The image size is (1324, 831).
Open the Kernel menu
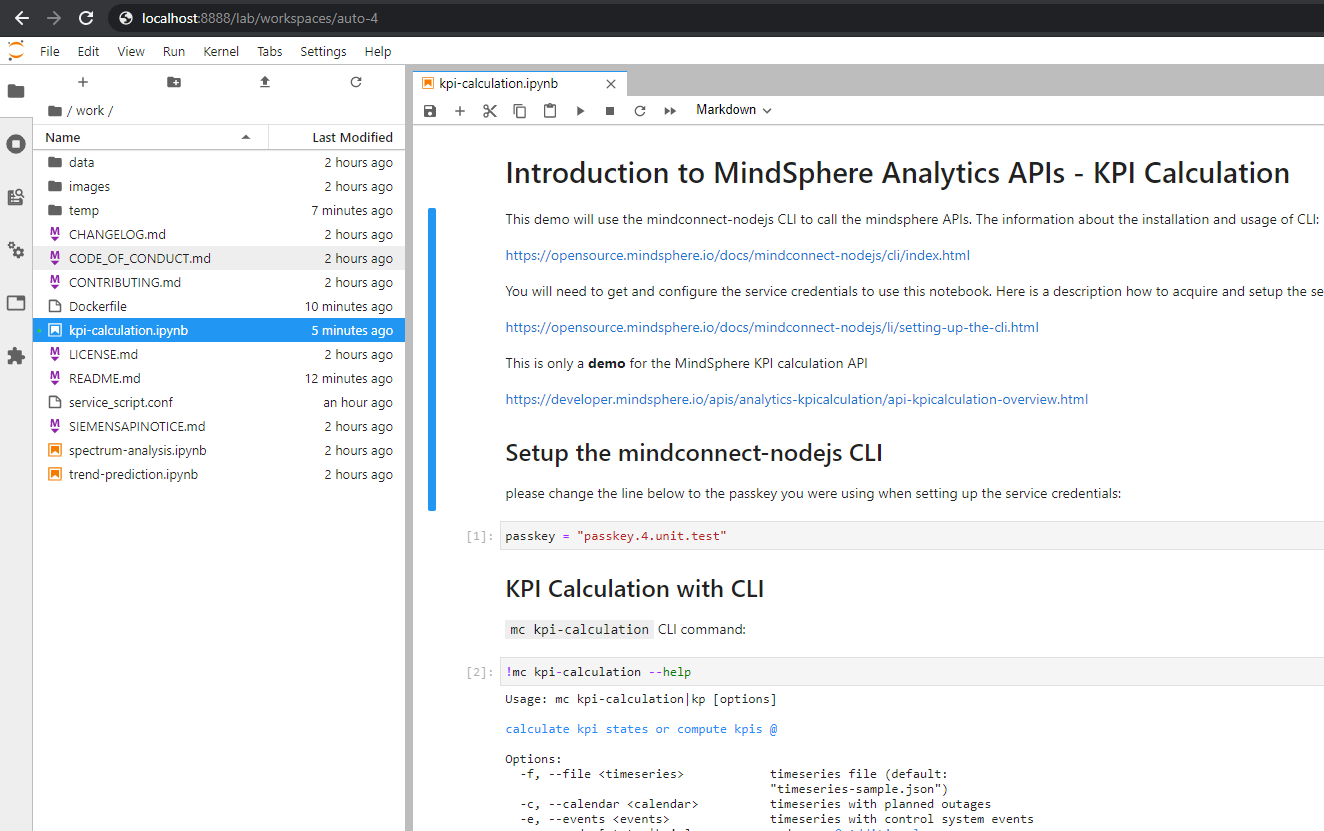[x=221, y=51]
